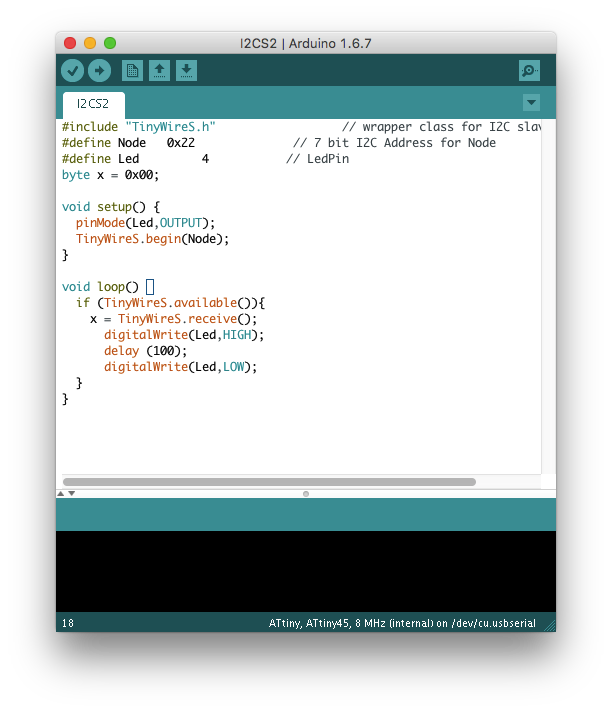Open the tab options dropdown arrow
This screenshot has width=612, height=712.
(531, 103)
